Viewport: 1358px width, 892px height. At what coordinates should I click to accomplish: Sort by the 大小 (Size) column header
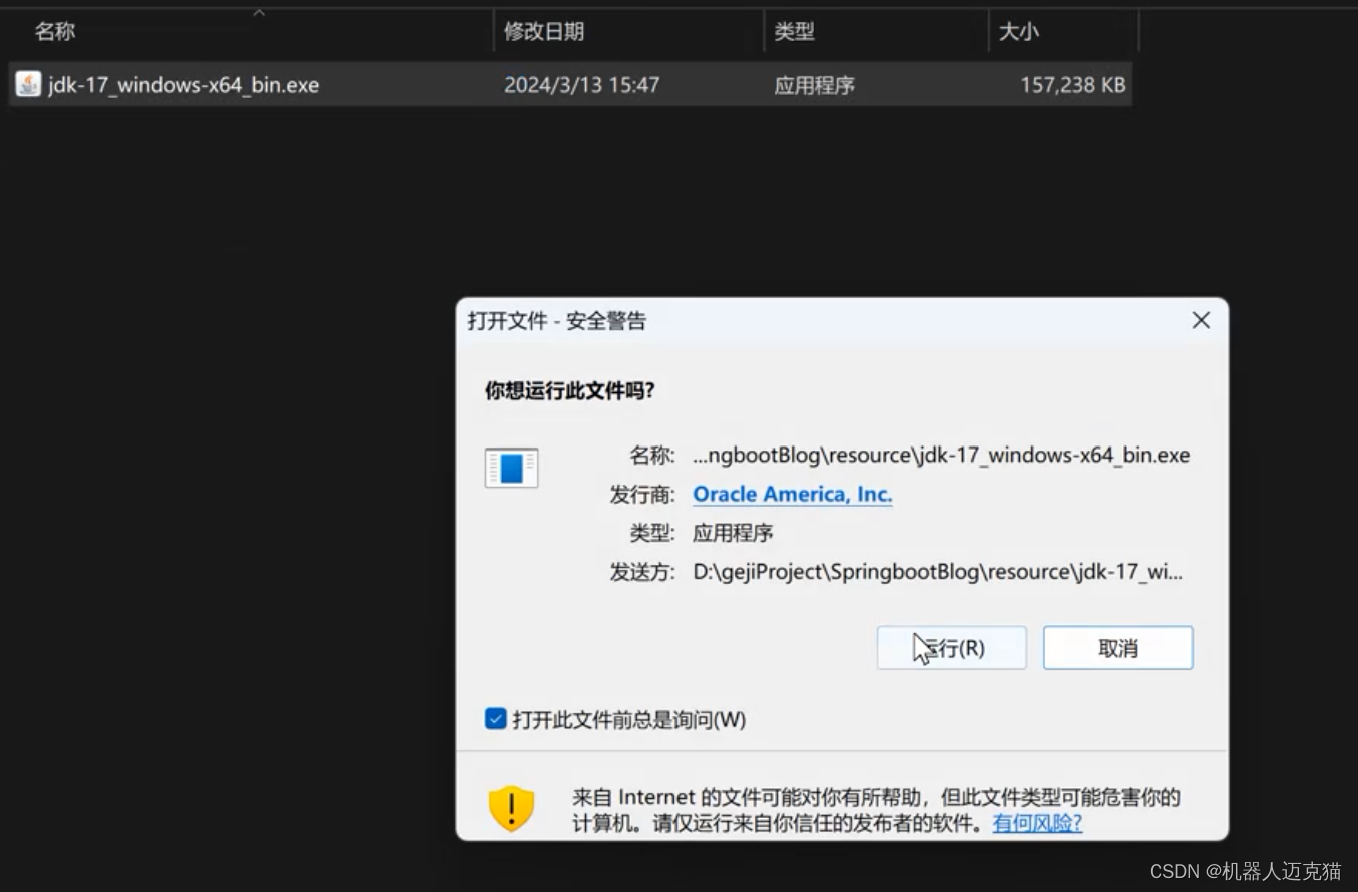1018,32
